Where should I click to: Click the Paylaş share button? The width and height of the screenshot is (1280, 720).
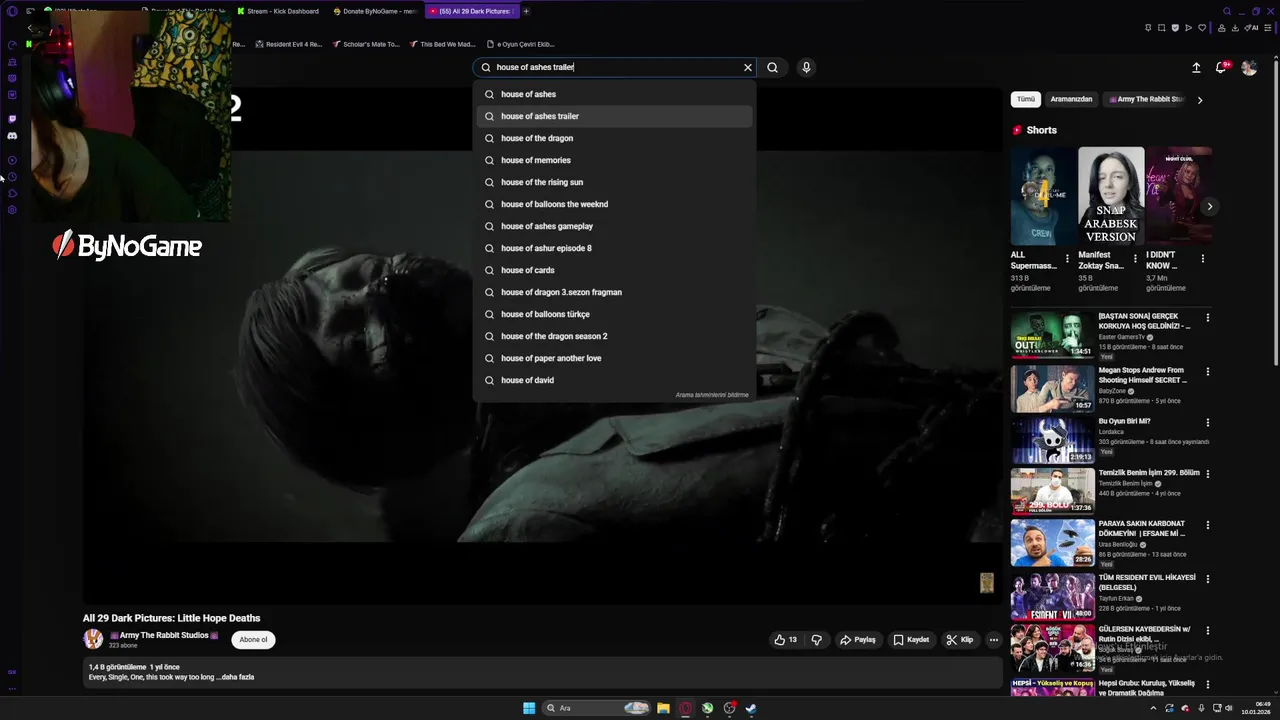pos(858,640)
